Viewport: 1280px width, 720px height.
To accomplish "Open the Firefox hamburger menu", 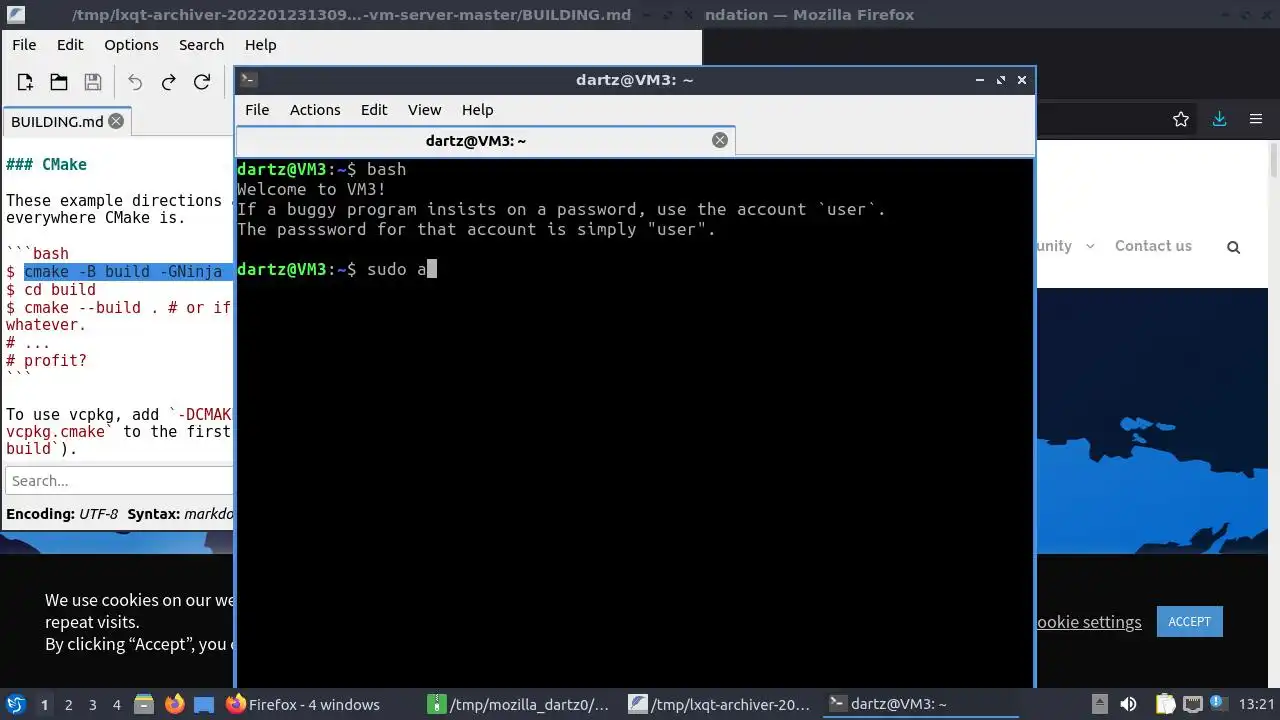I will click(x=1256, y=119).
